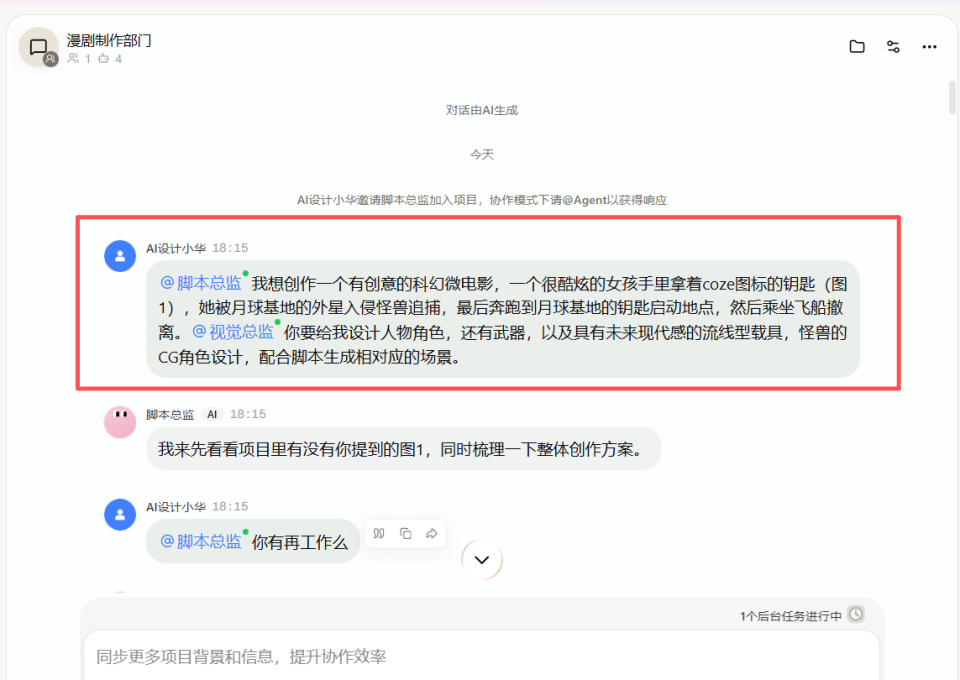Screen dimensions: 960x680
Task: Click the @视觉总监 mention in the first message
Action: click(233, 332)
